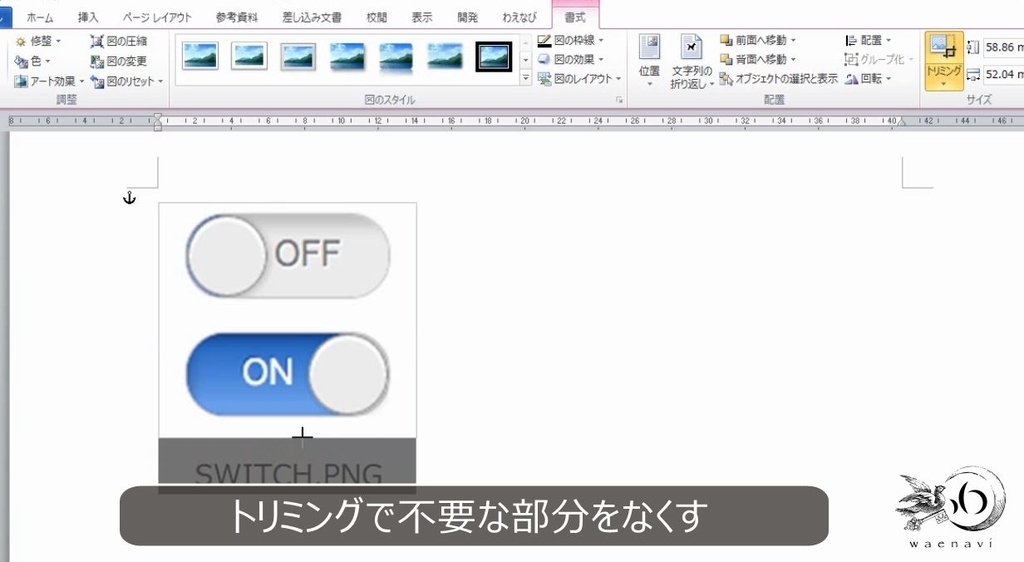Open the 色 color menu

click(x=33, y=61)
